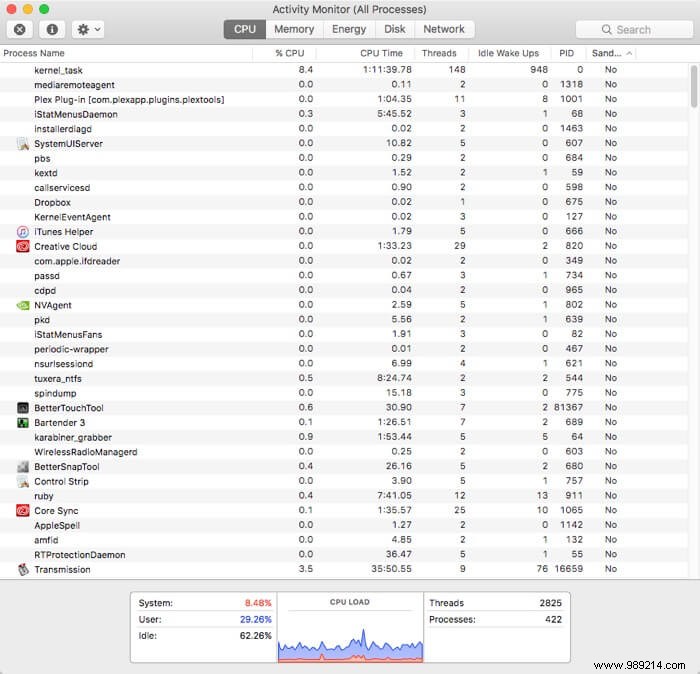Select the passd process row
Viewport: 700px width, 674px height.
pyautogui.click(x=344, y=276)
